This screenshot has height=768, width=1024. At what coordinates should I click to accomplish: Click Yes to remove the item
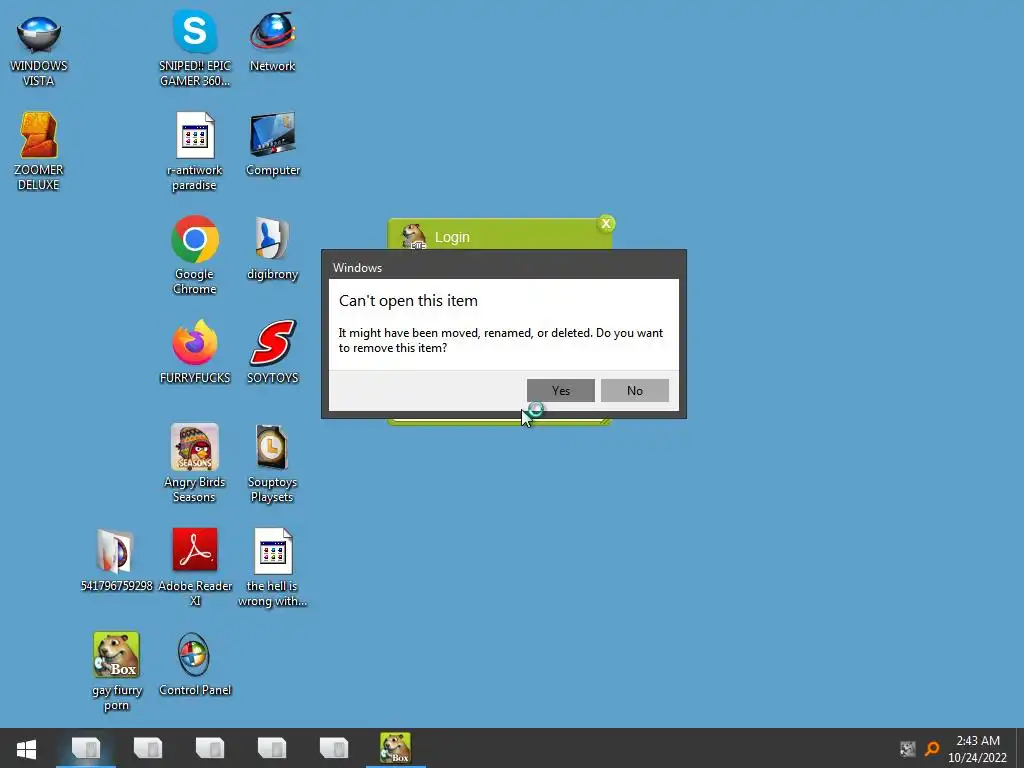coord(560,391)
